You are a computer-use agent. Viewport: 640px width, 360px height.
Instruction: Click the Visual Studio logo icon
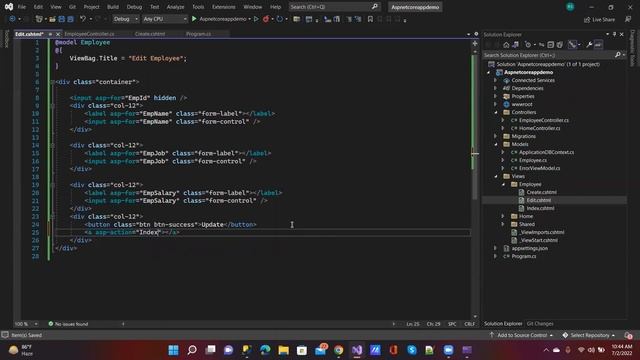[x=9, y=7]
